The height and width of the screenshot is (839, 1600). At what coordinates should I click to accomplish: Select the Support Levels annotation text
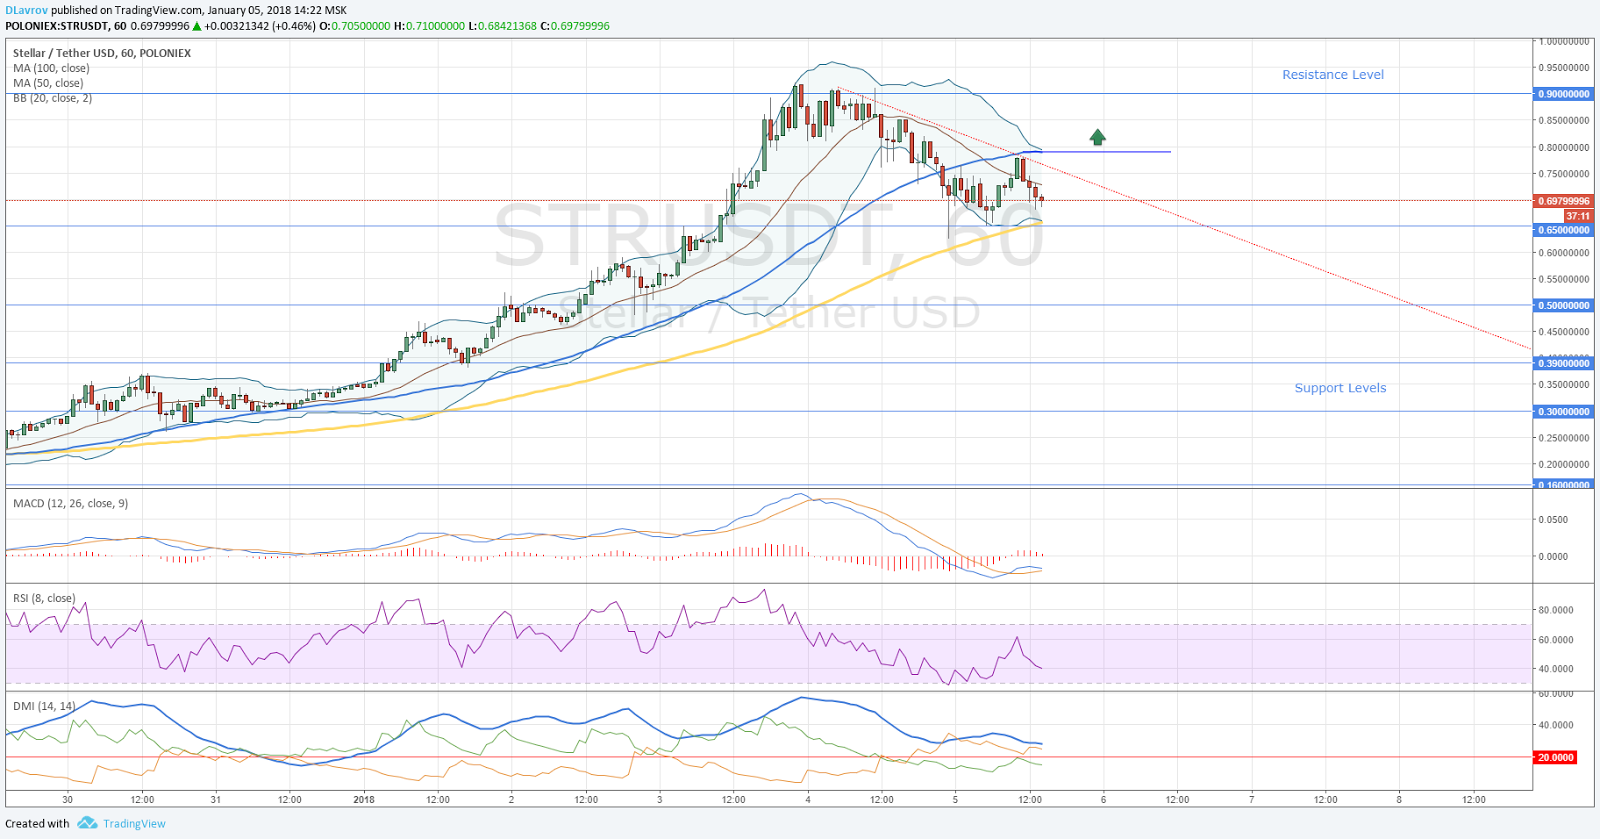(1340, 388)
